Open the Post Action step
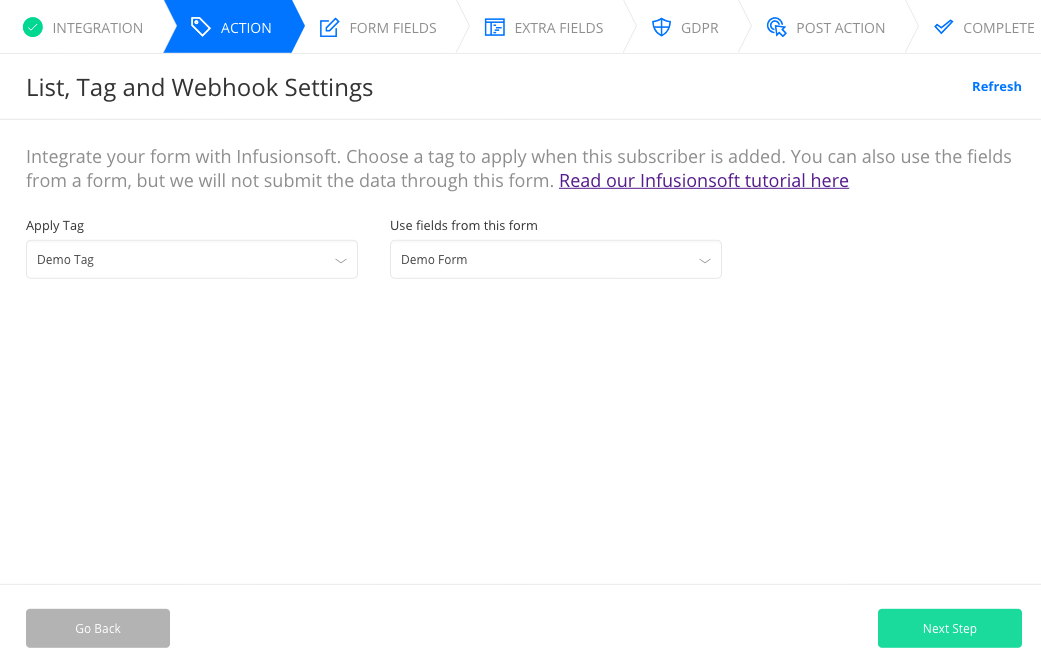 click(840, 28)
